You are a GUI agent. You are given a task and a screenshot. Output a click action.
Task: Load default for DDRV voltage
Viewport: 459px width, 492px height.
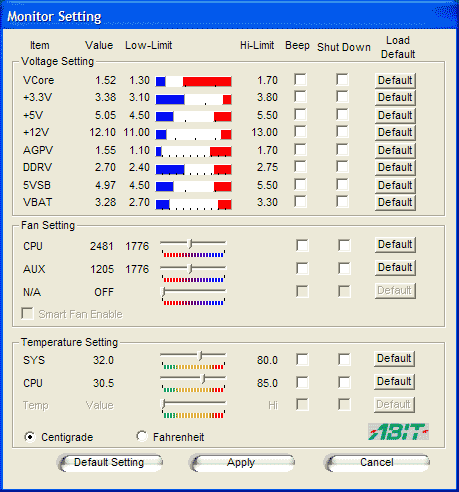coord(395,168)
